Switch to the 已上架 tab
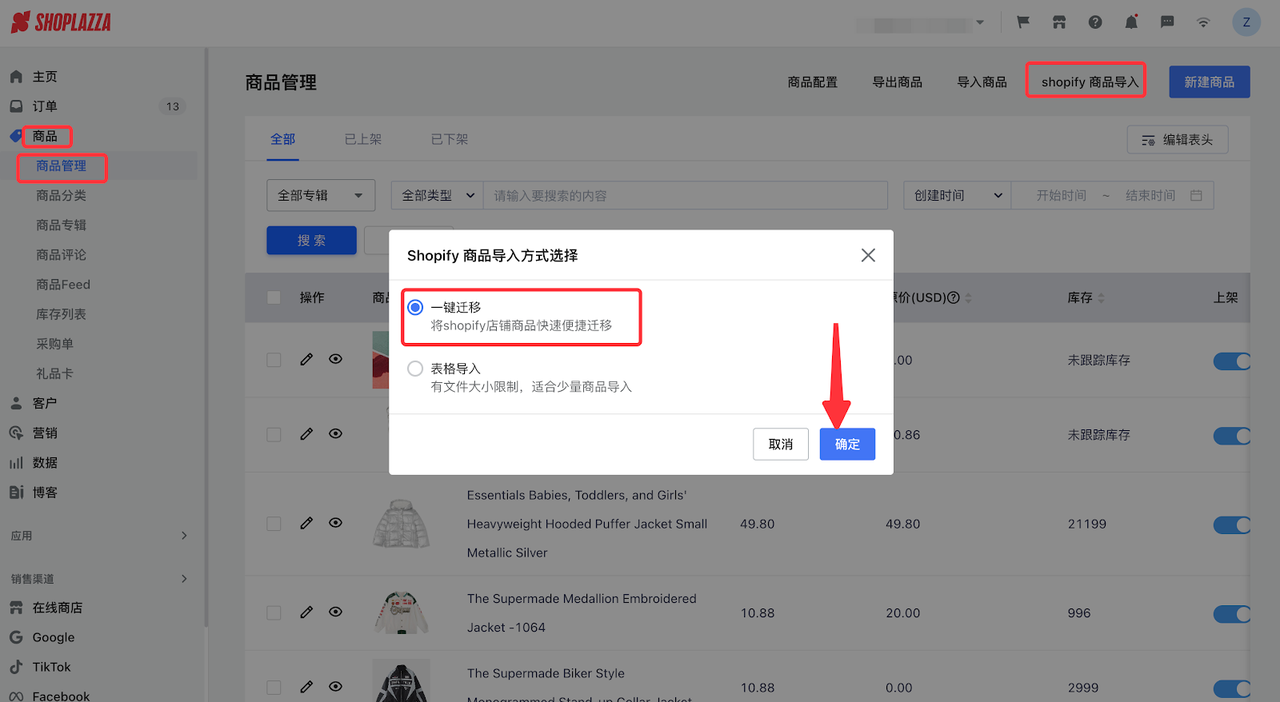 362,139
